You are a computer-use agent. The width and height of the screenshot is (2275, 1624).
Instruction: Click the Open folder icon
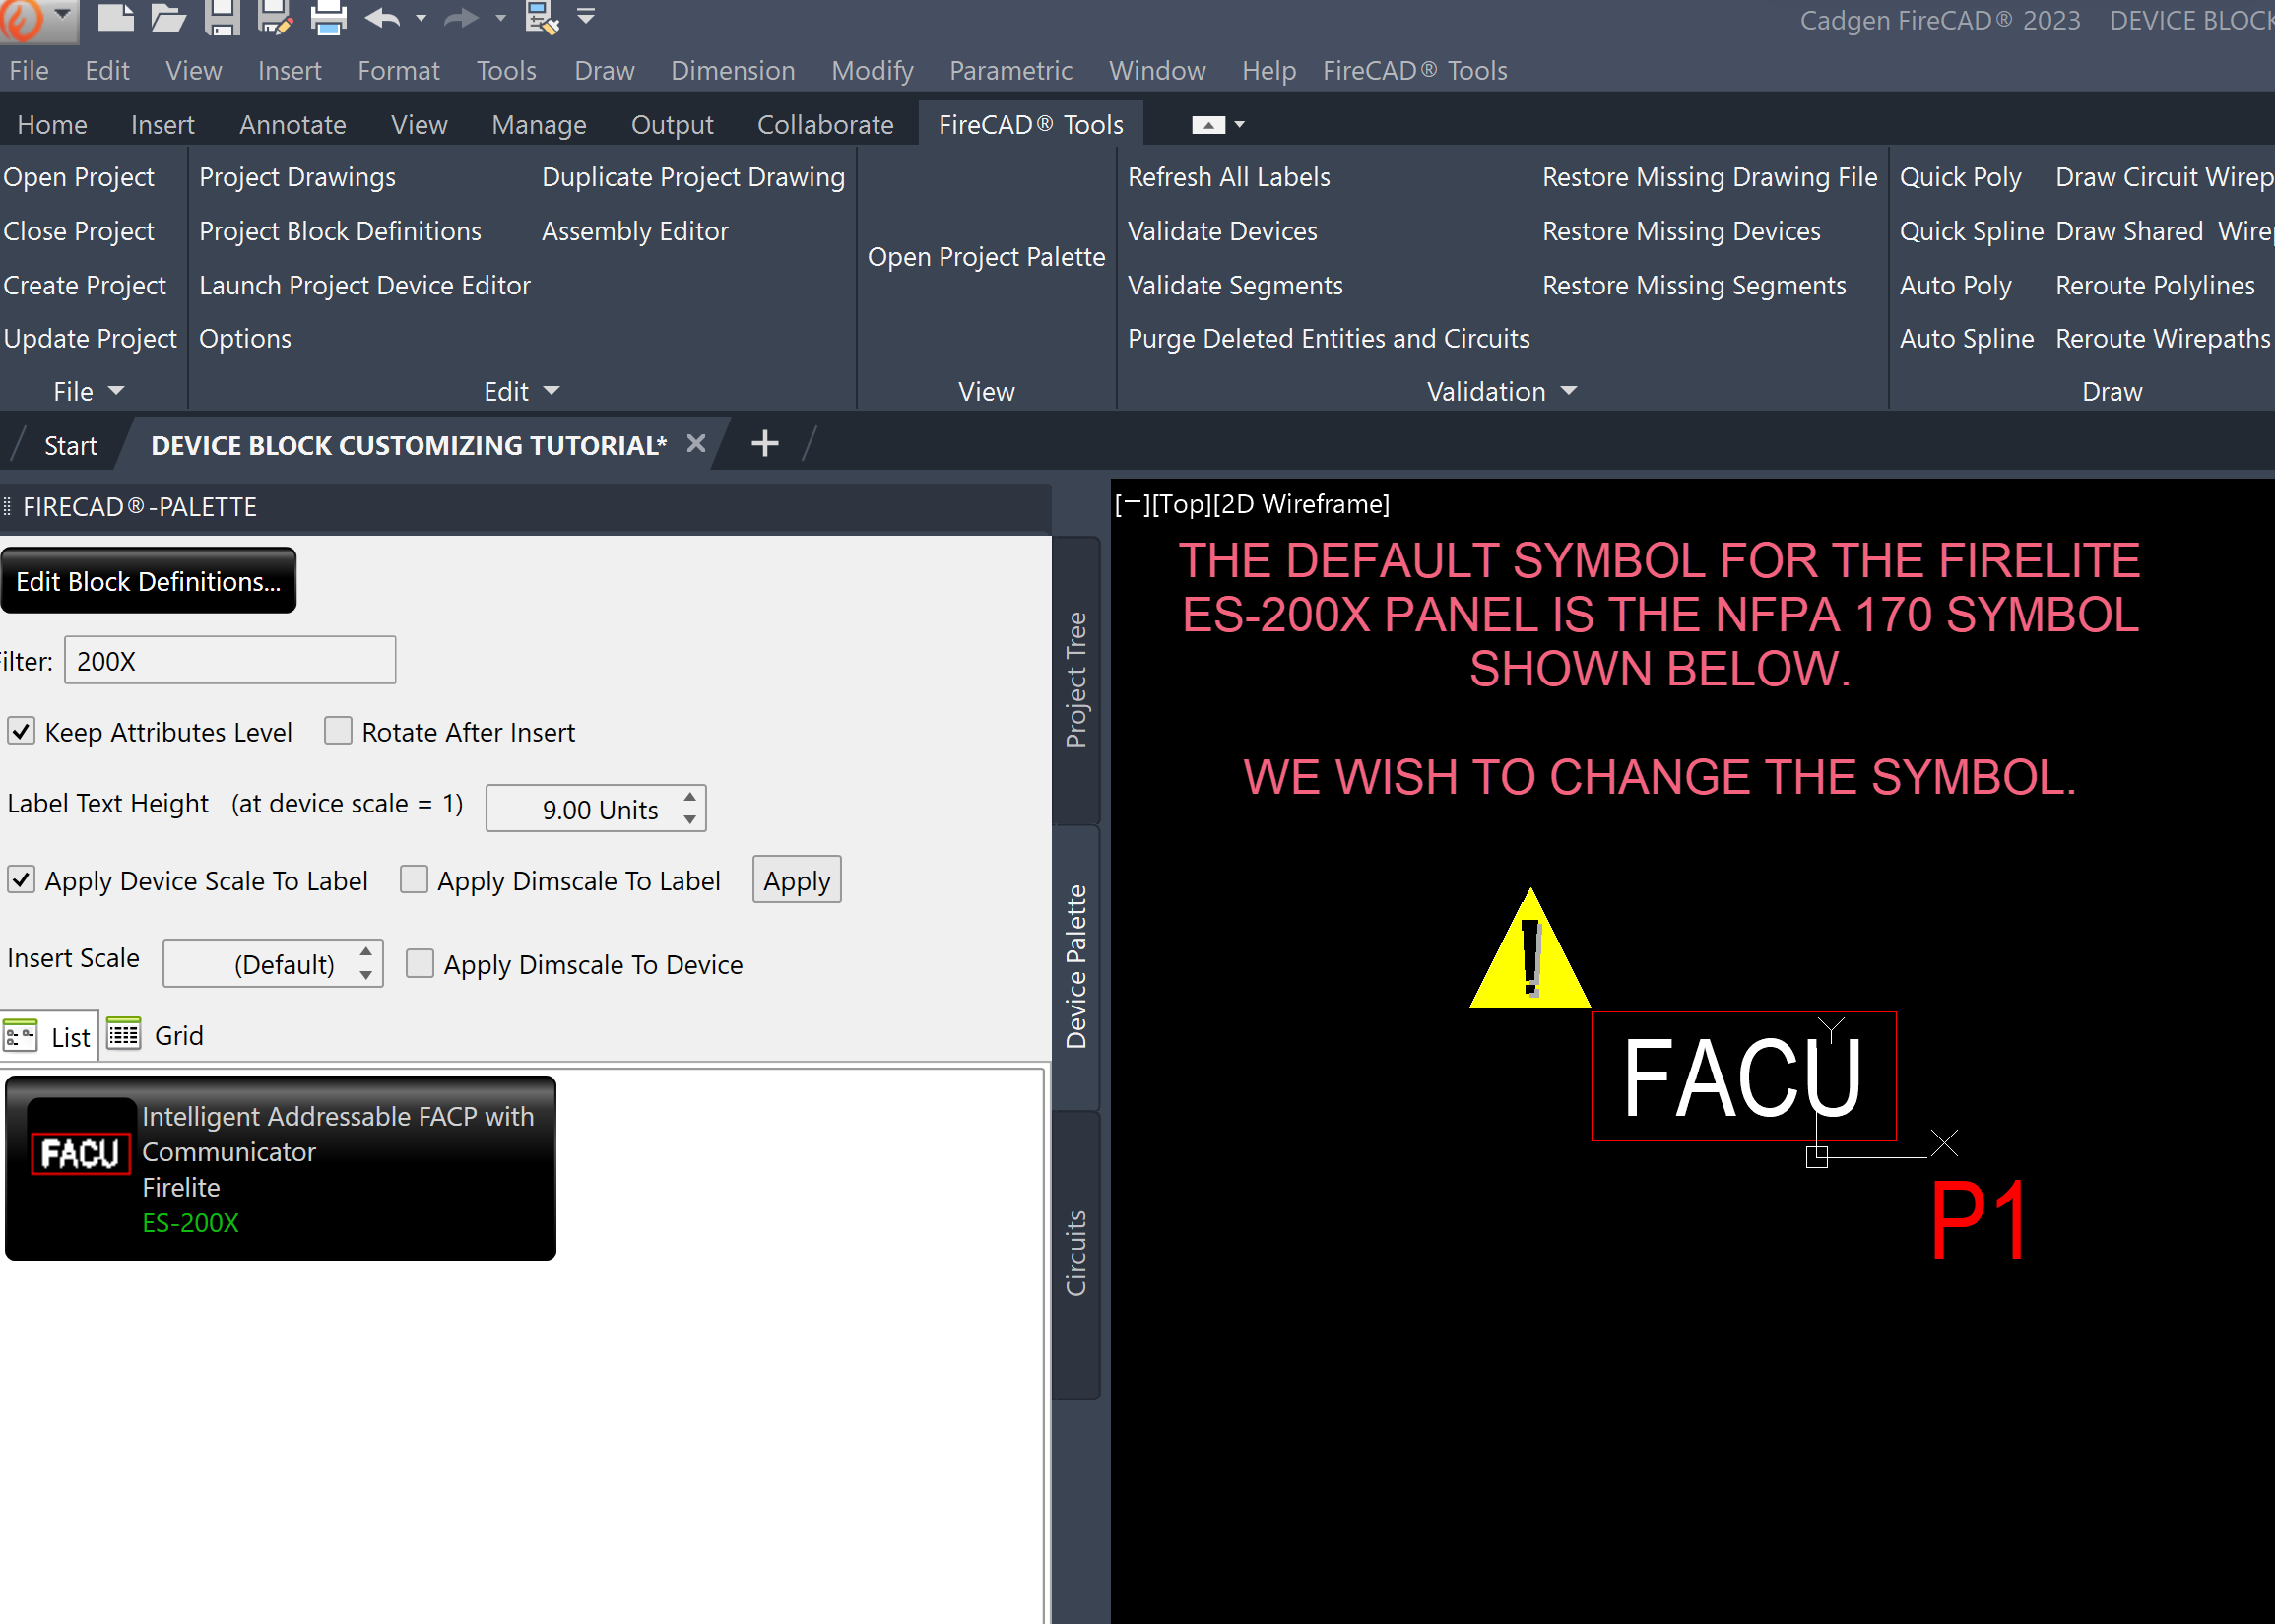[x=168, y=17]
